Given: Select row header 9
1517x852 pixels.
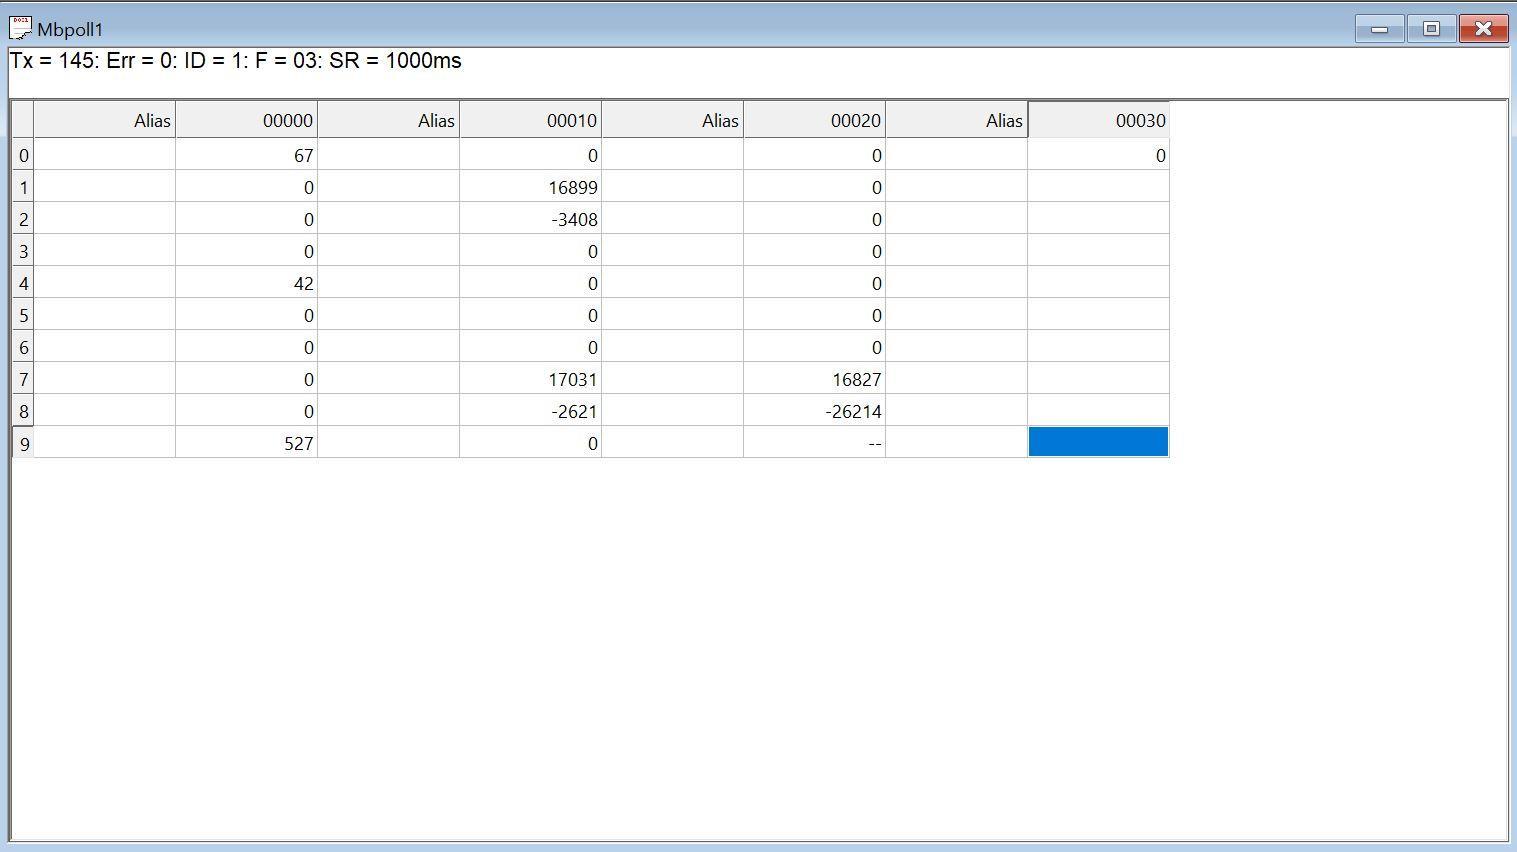Looking at the screenshot, I should click(23, 443).
